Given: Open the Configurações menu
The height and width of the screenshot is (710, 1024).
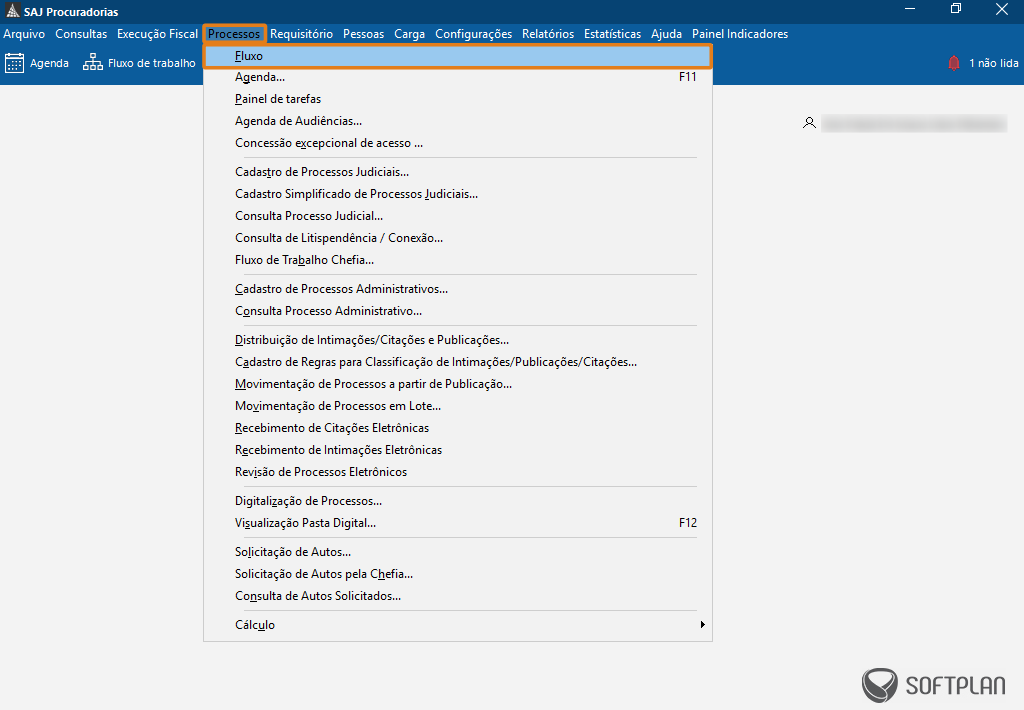Looking at the screenshot, I should coord(473,33).
